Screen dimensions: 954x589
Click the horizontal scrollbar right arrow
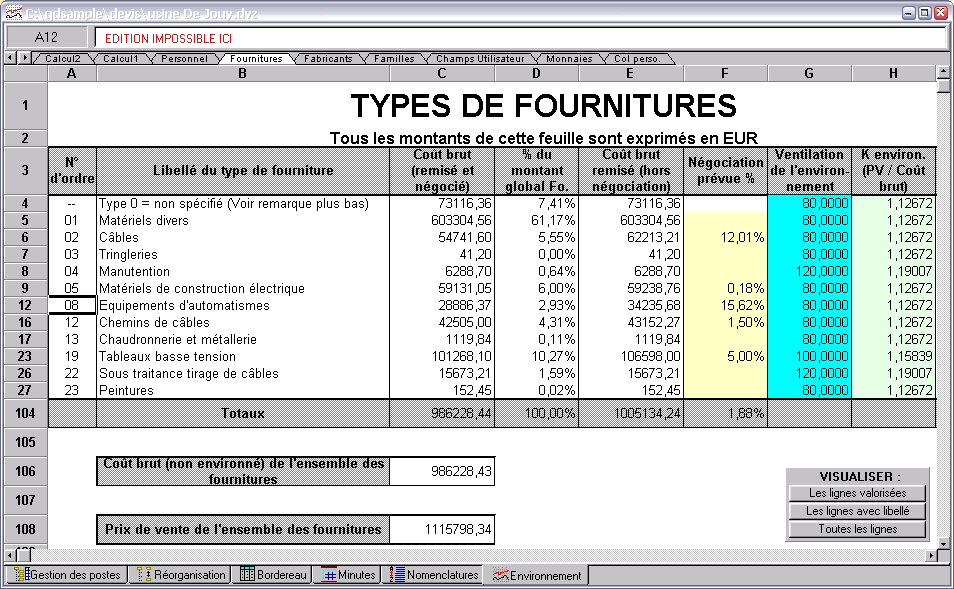(931, 555)
